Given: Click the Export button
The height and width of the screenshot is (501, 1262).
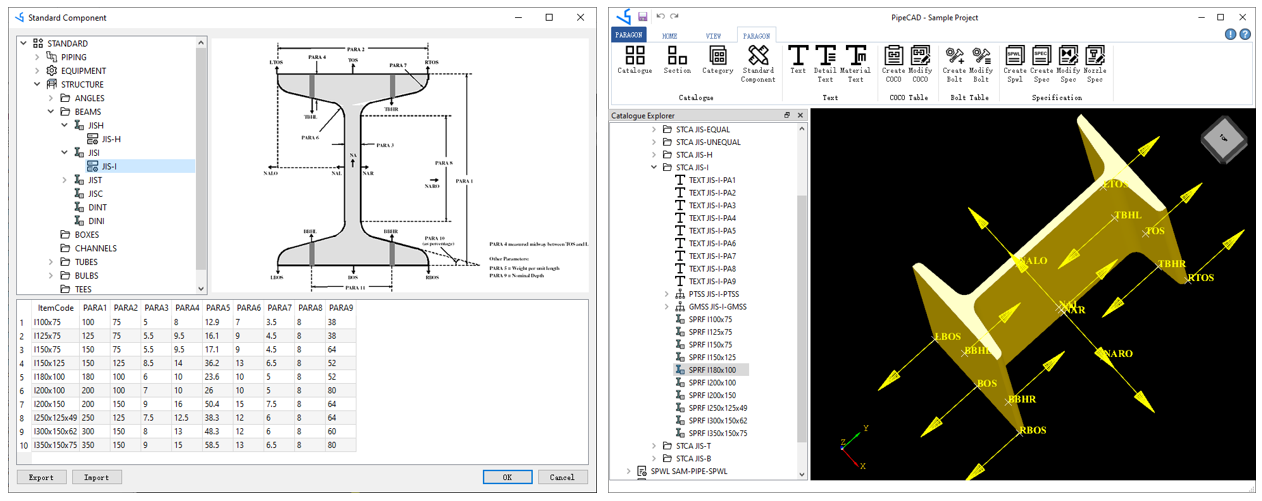Looking at the screenshot, I should click(42, 477).
